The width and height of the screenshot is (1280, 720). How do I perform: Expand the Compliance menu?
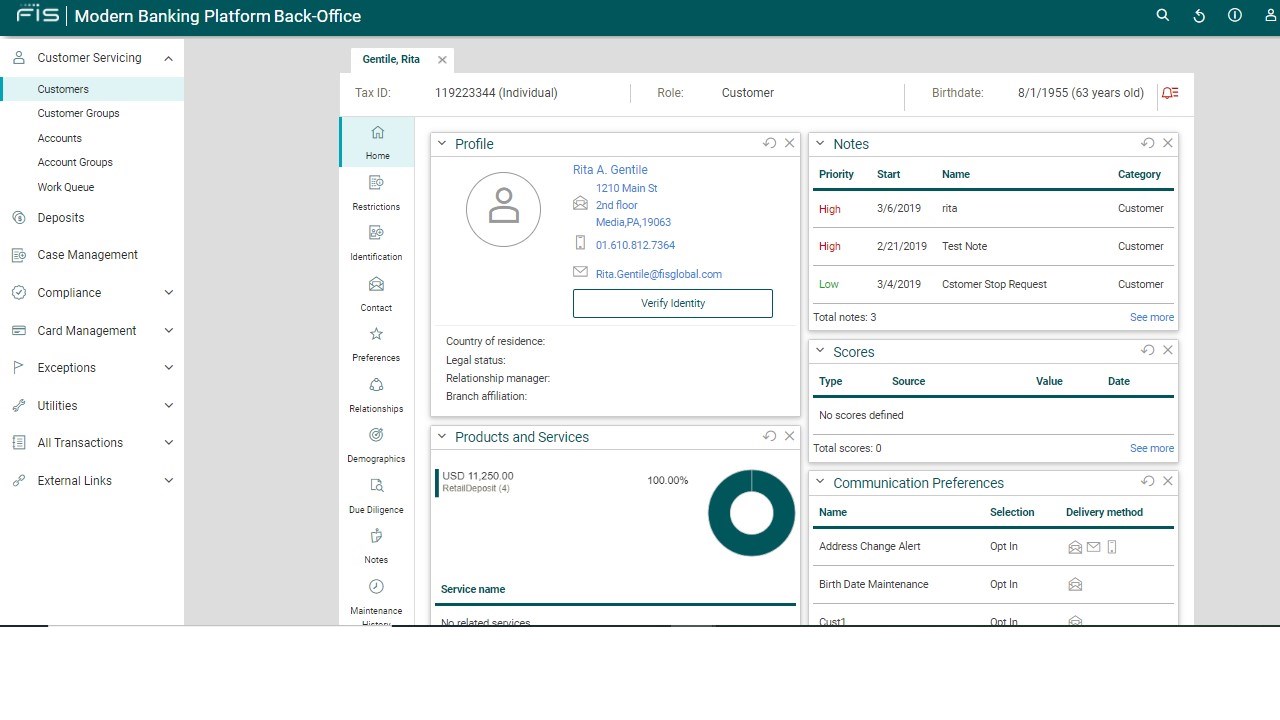(168, 293)
